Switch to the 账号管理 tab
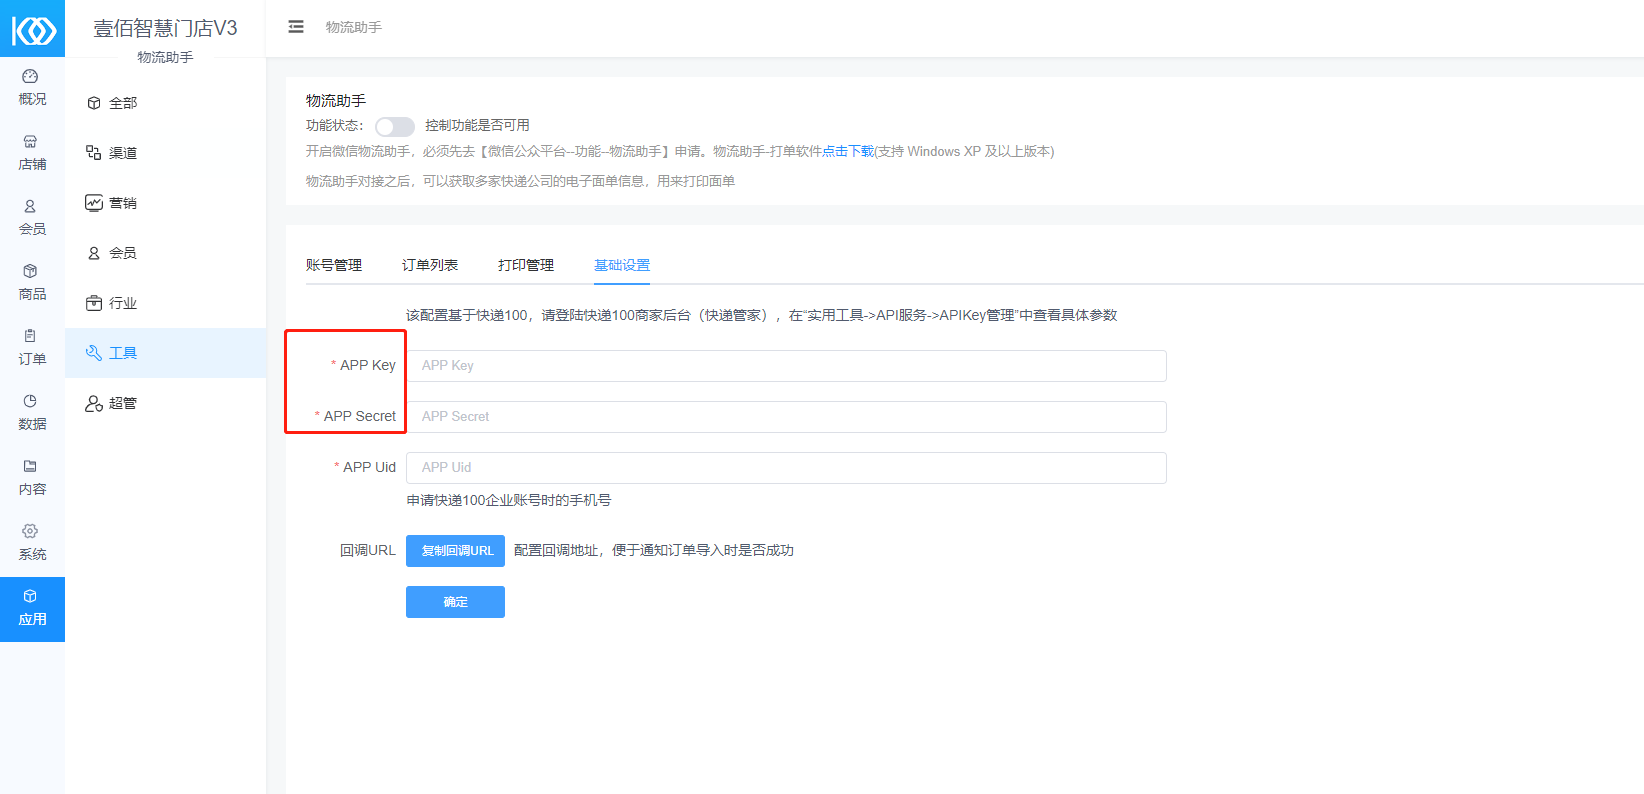This screenshot has height=794, width=1644. click(x=334, y=265)
